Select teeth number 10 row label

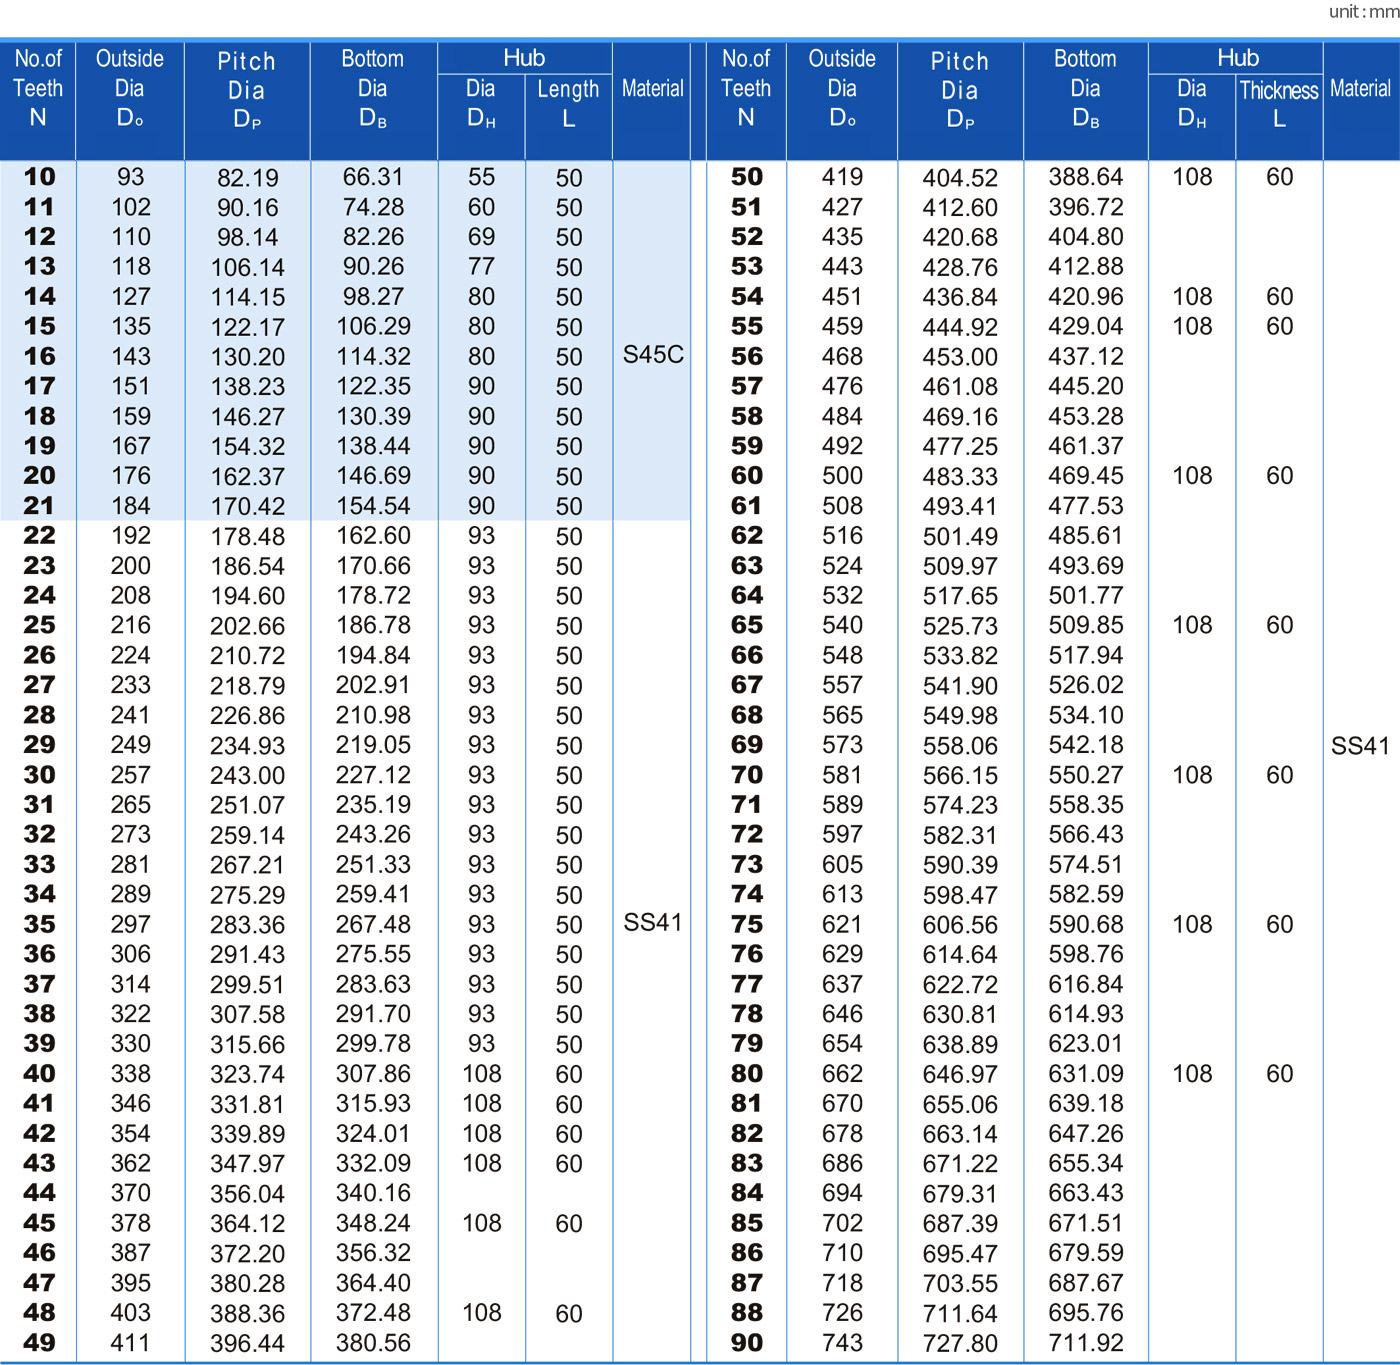click(39, 177)
